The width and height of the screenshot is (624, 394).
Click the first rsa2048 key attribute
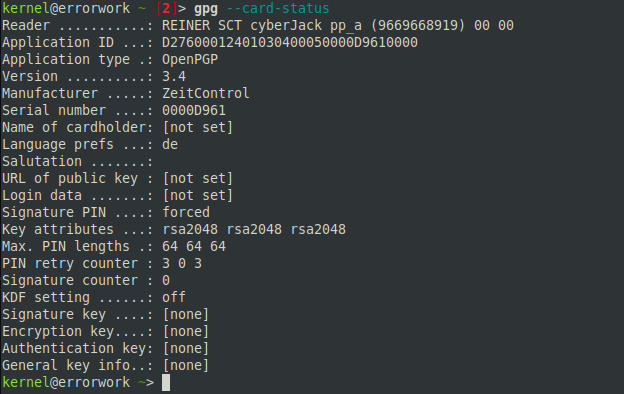click(190, 229)
